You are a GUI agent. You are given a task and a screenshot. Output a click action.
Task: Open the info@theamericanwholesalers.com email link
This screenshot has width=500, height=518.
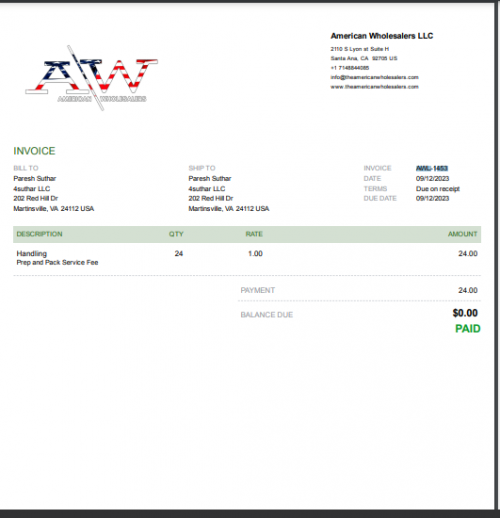[374, 77]
